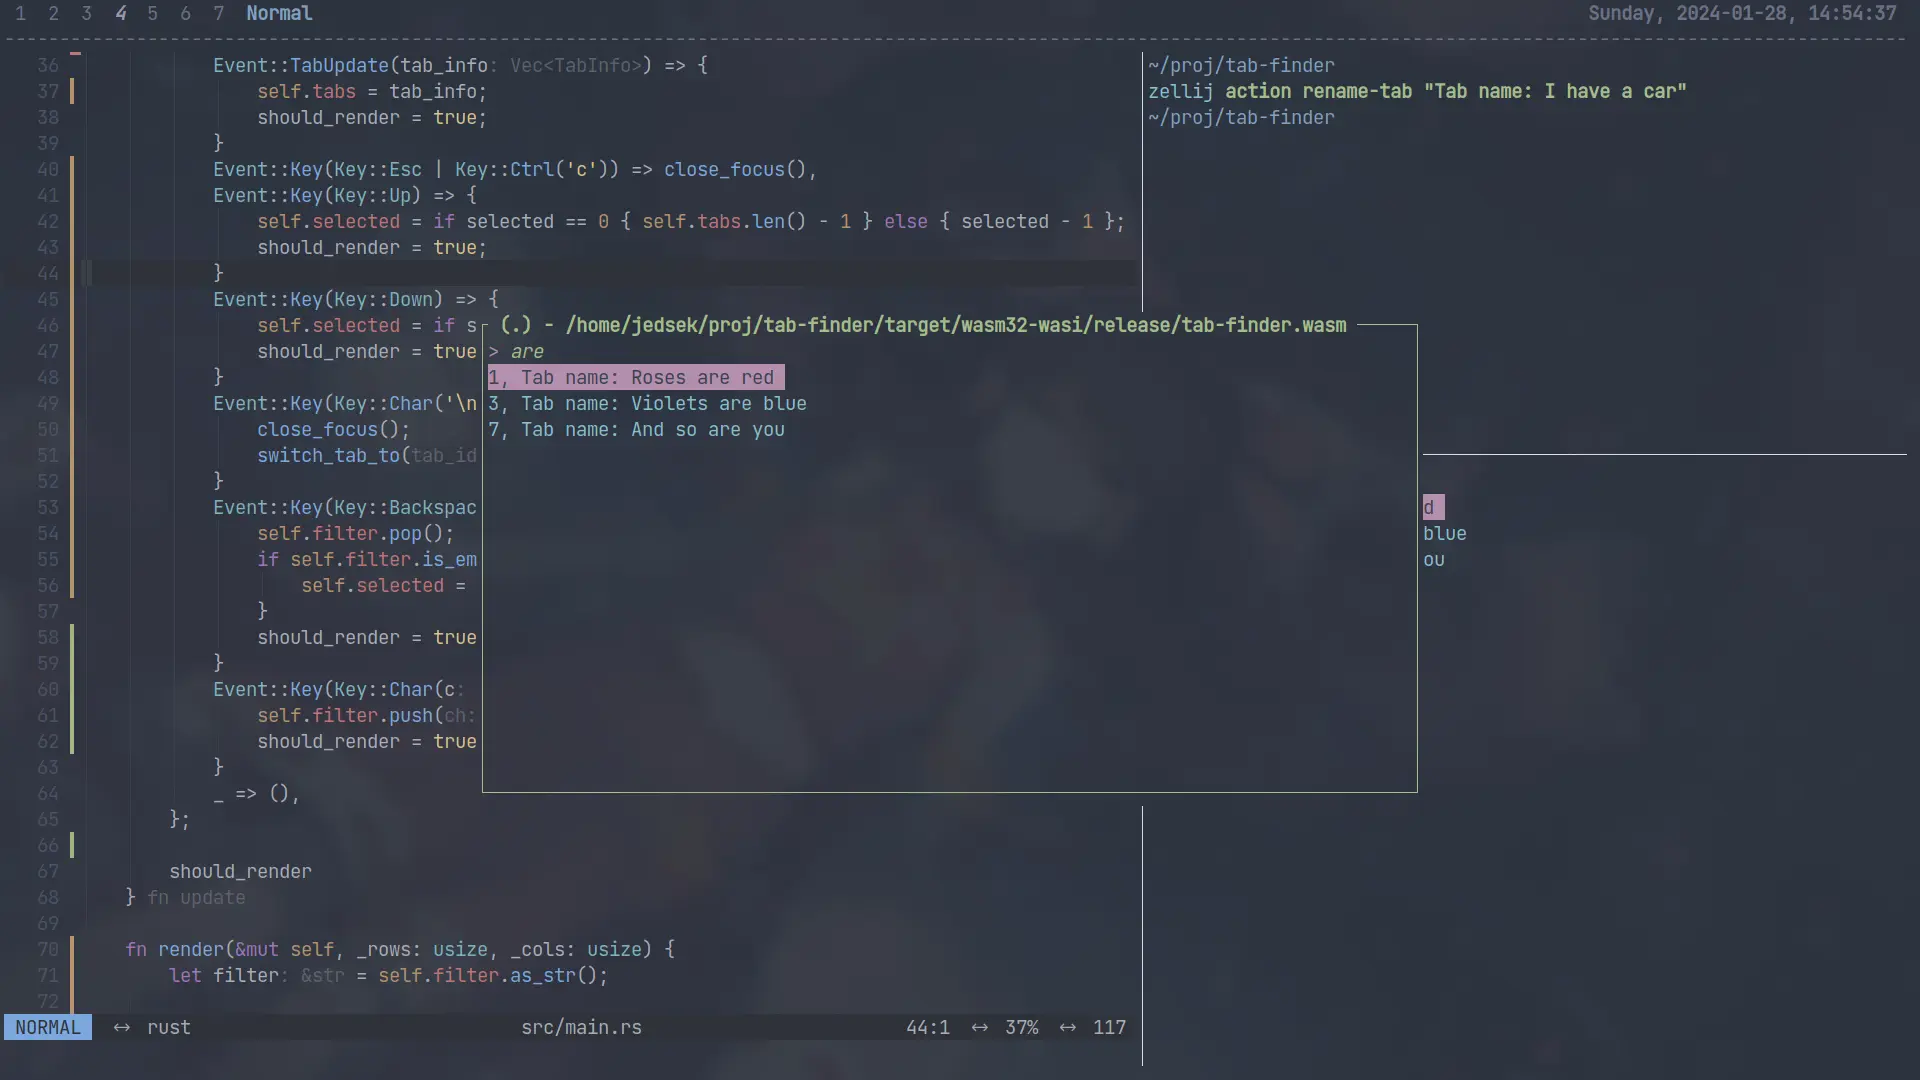Click the 'fn update' closing hint
Screen dimensions: 1920x1080
click(x=196, y=898)
